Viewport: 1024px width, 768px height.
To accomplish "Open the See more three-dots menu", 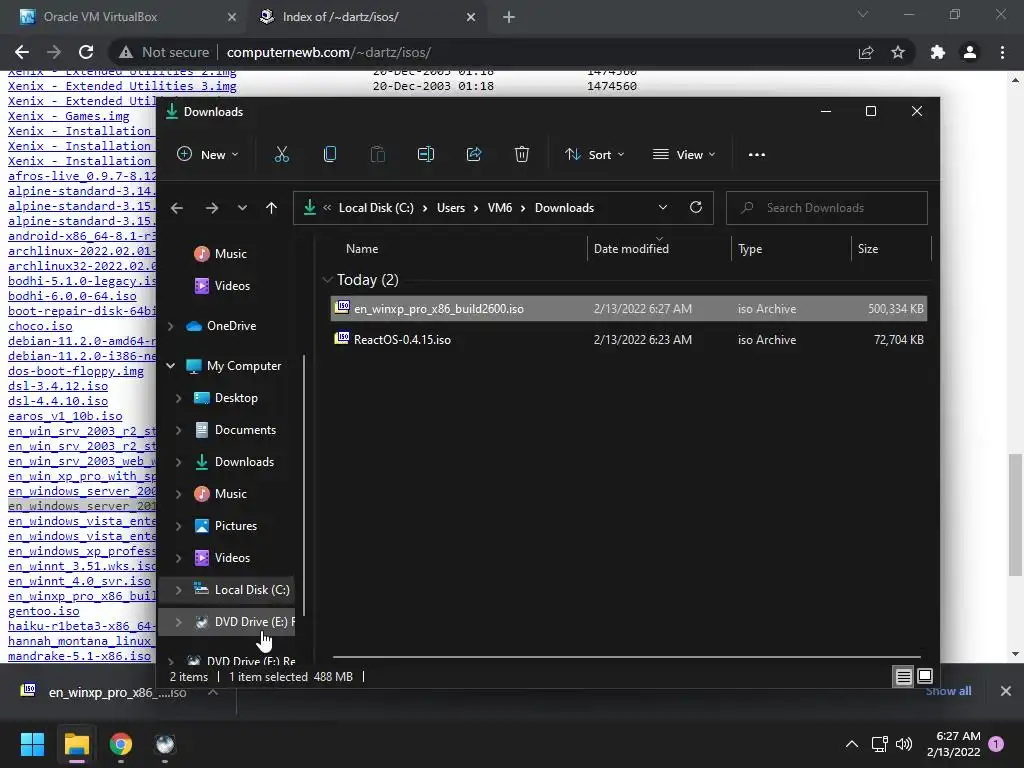I will tap(756, 155).
